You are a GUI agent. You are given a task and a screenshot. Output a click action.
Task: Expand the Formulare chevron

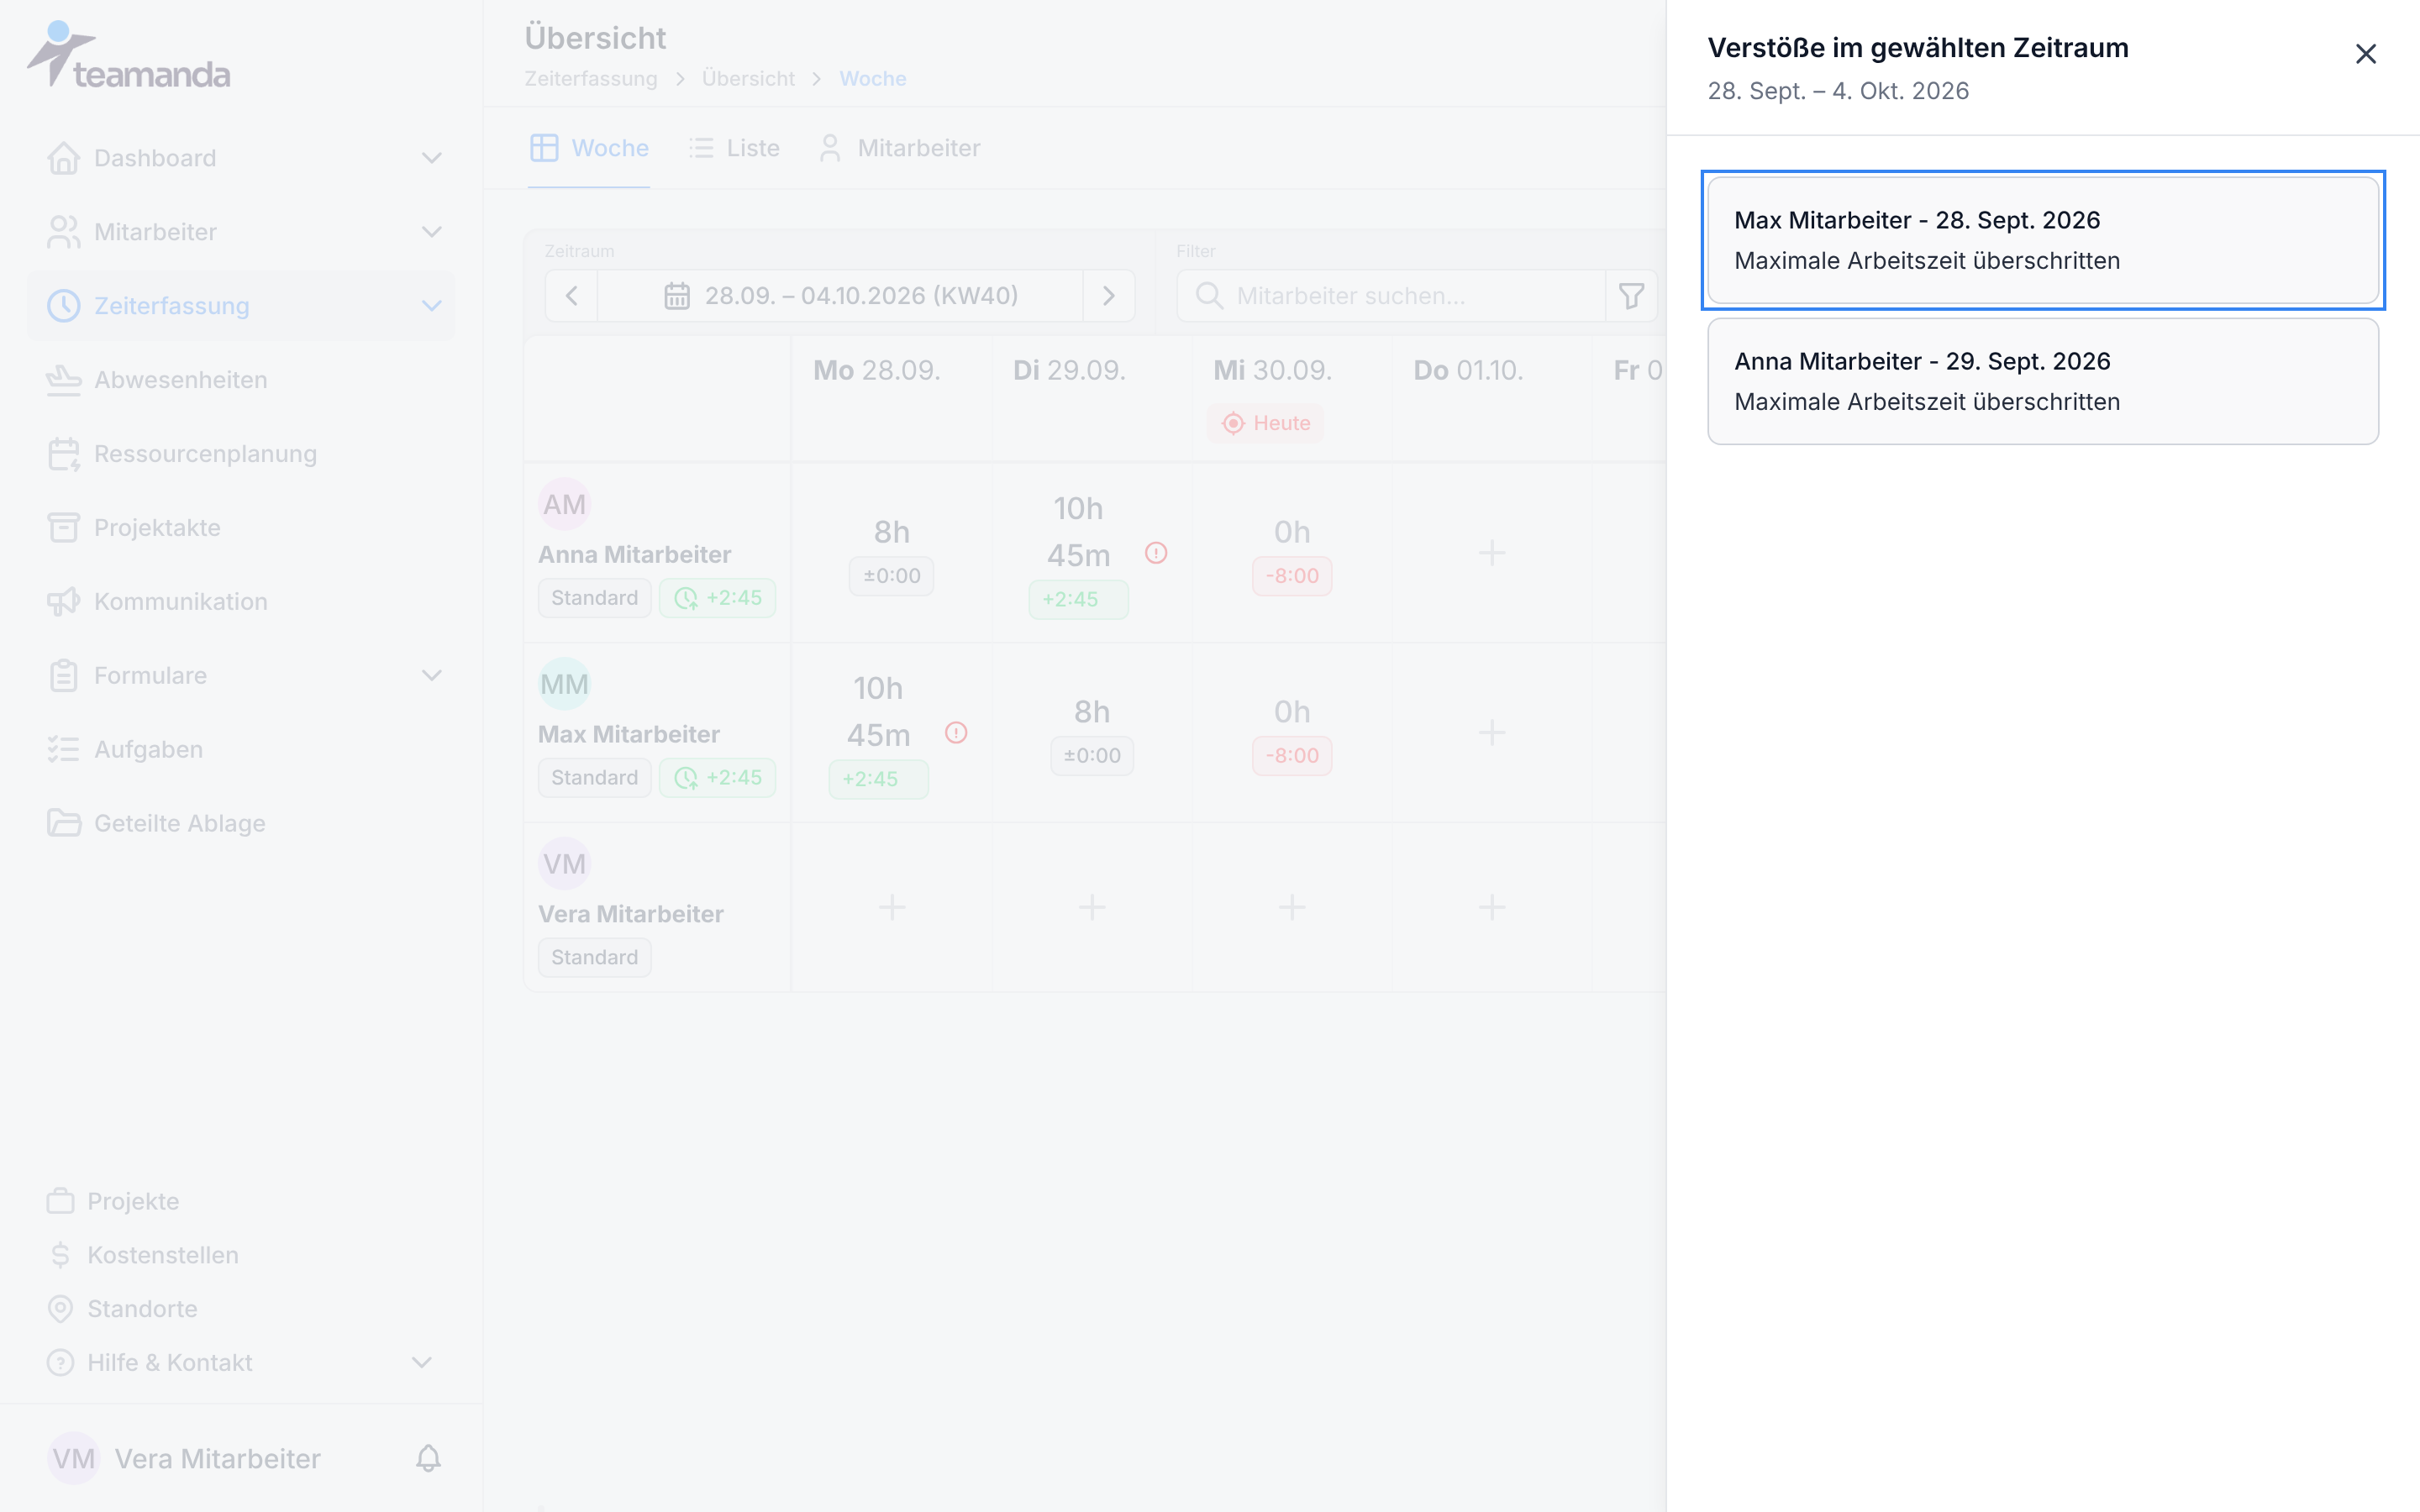pos(431,675)
